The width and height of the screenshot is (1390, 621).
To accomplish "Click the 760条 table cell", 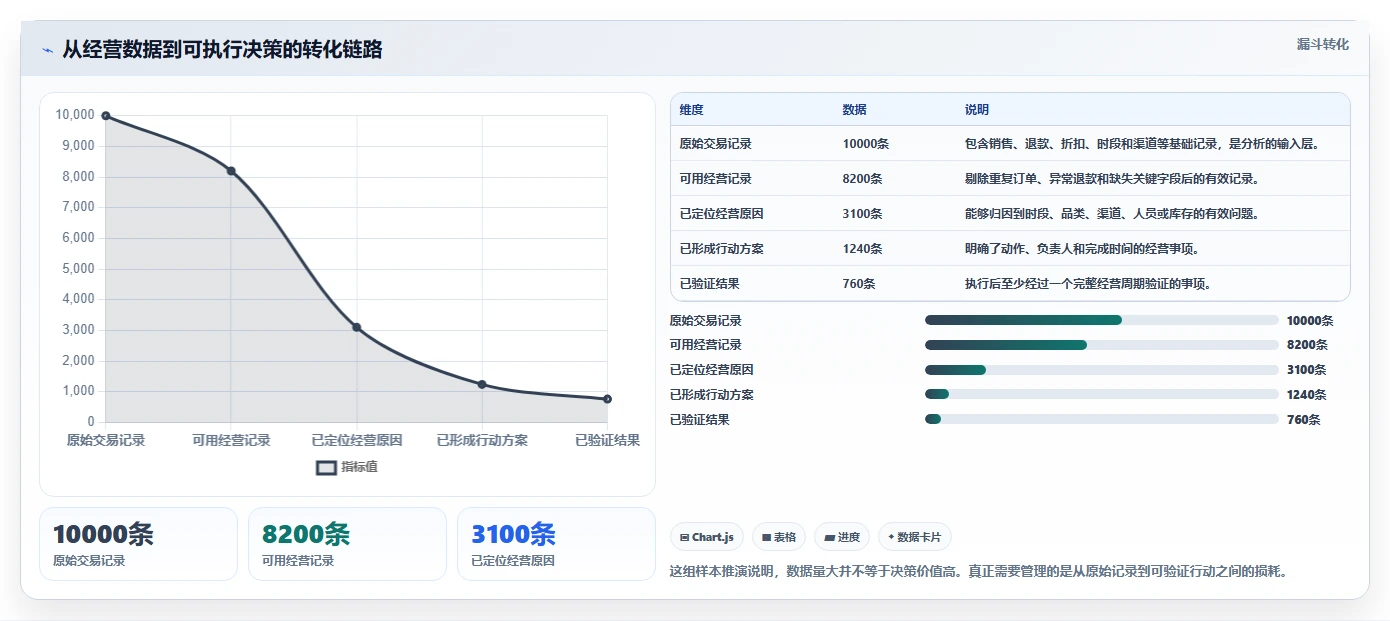I will tap(859, 284).
